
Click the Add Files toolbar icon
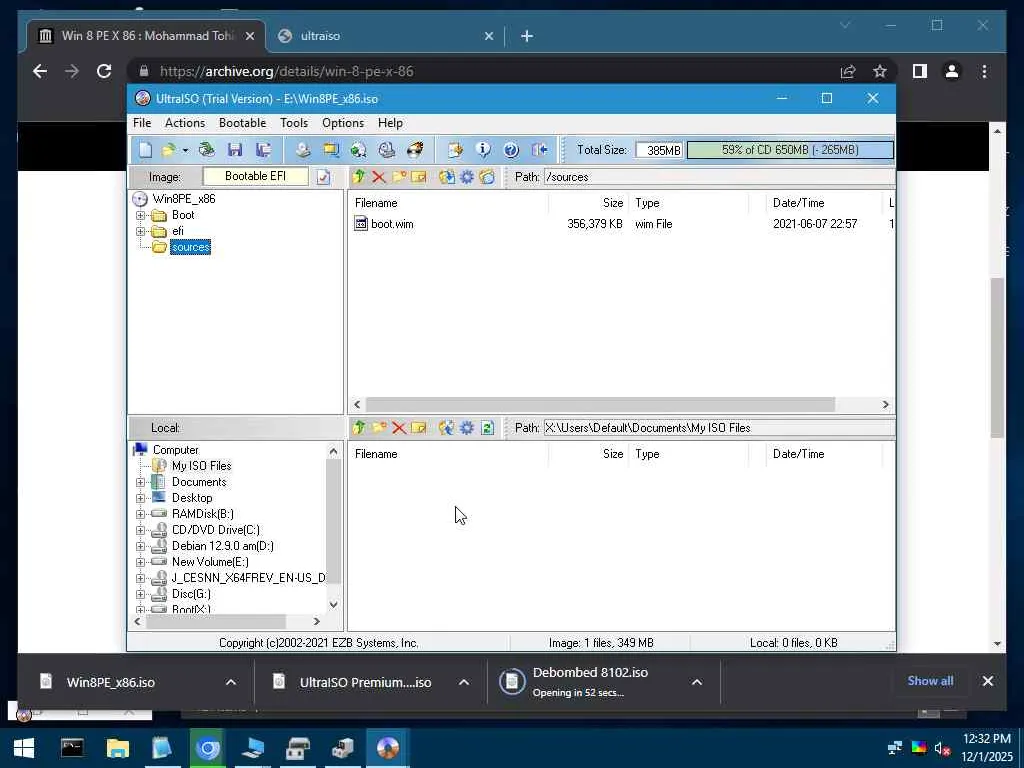click(455, 150)
